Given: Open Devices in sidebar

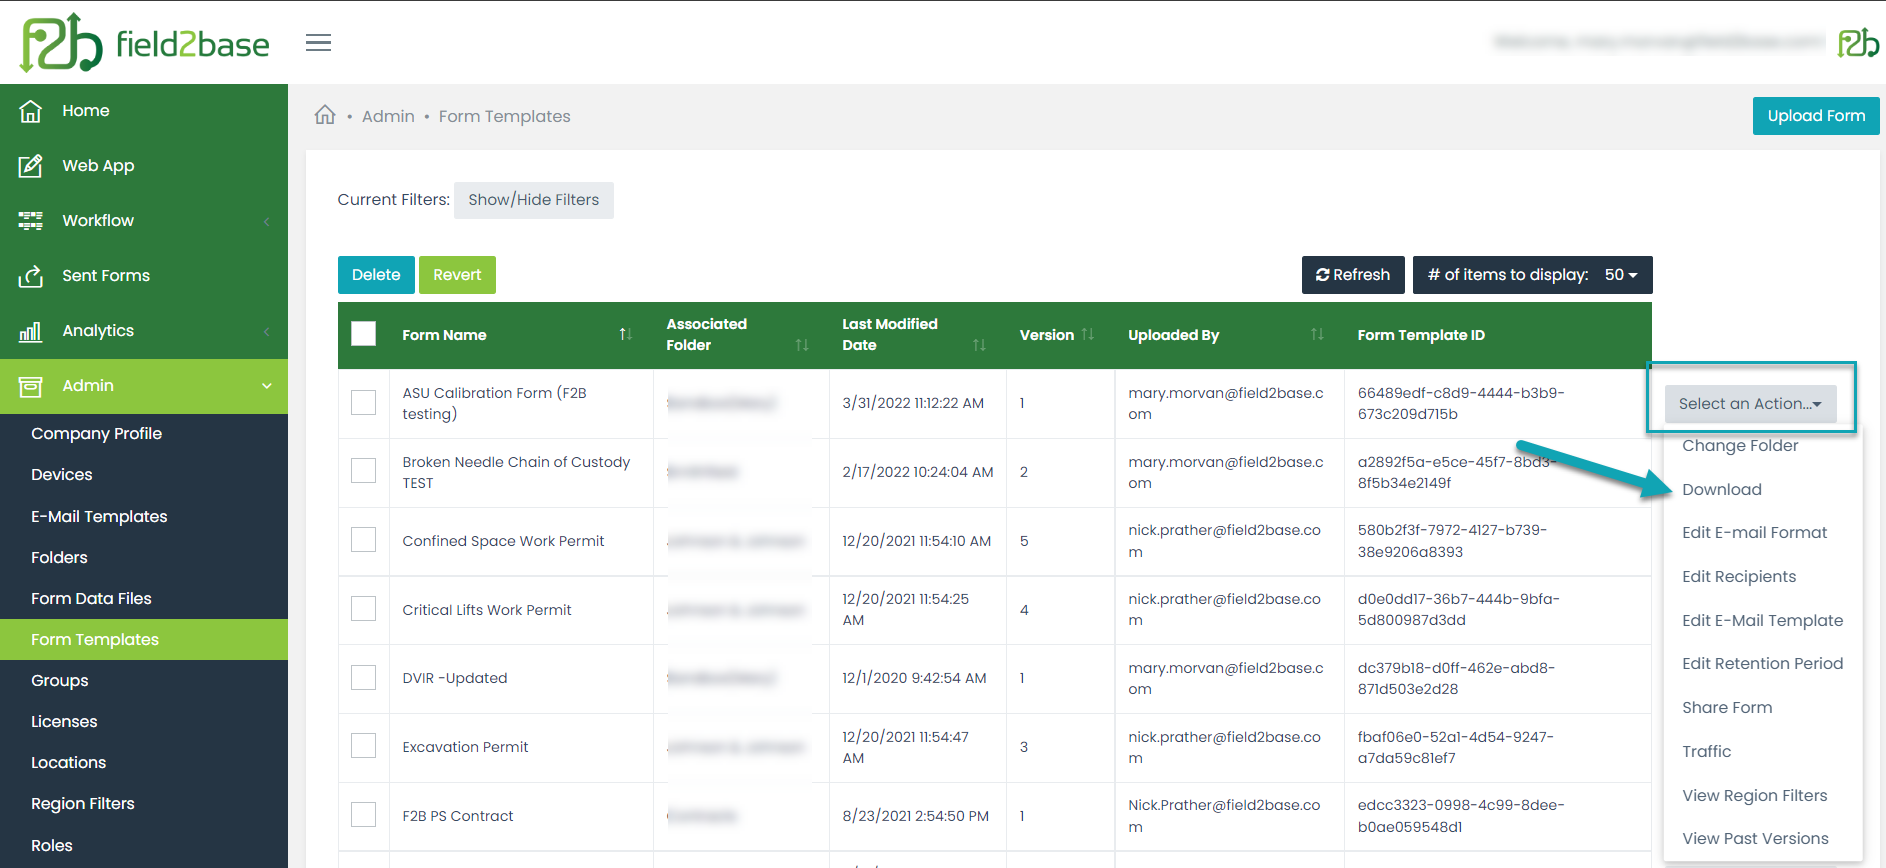Looking at the screenshot, I should click(x=61, y=475).
